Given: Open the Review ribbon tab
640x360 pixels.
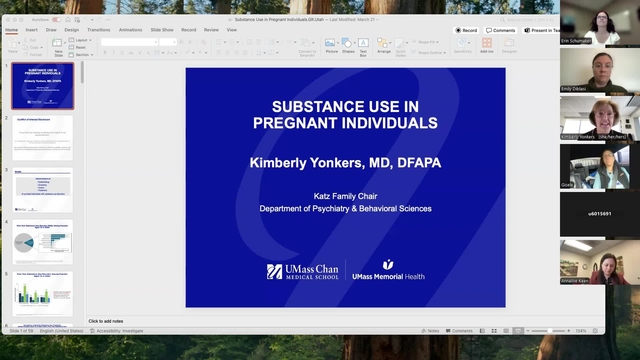Looking at the screenshot, I should (211, 30).
